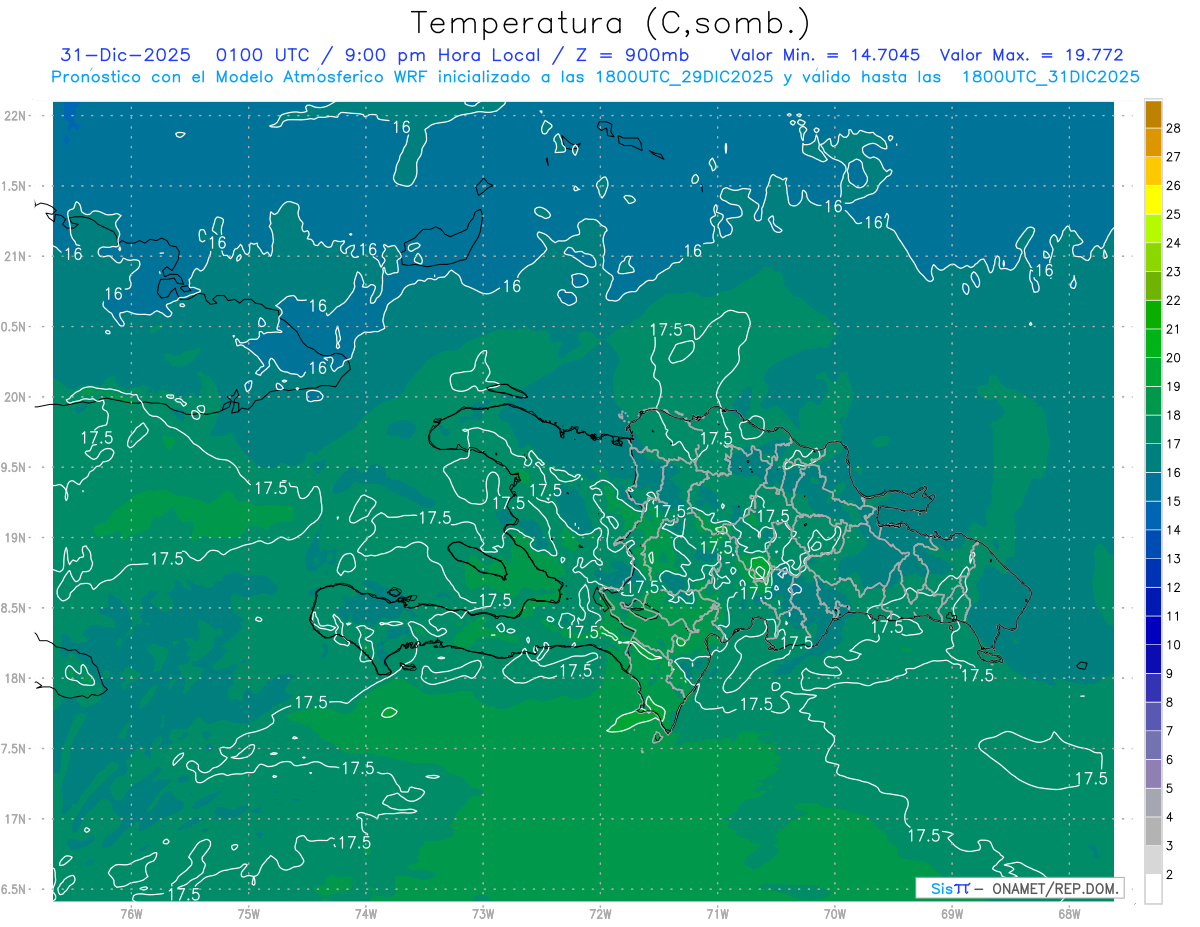Click the '71W' longitude axis label
The image size is (1200, 927).
(x=717, y=913)
